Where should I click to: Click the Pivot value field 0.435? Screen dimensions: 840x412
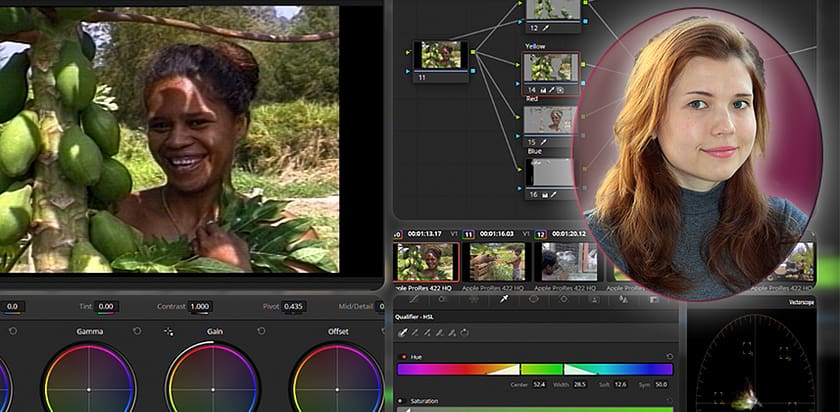293,306
